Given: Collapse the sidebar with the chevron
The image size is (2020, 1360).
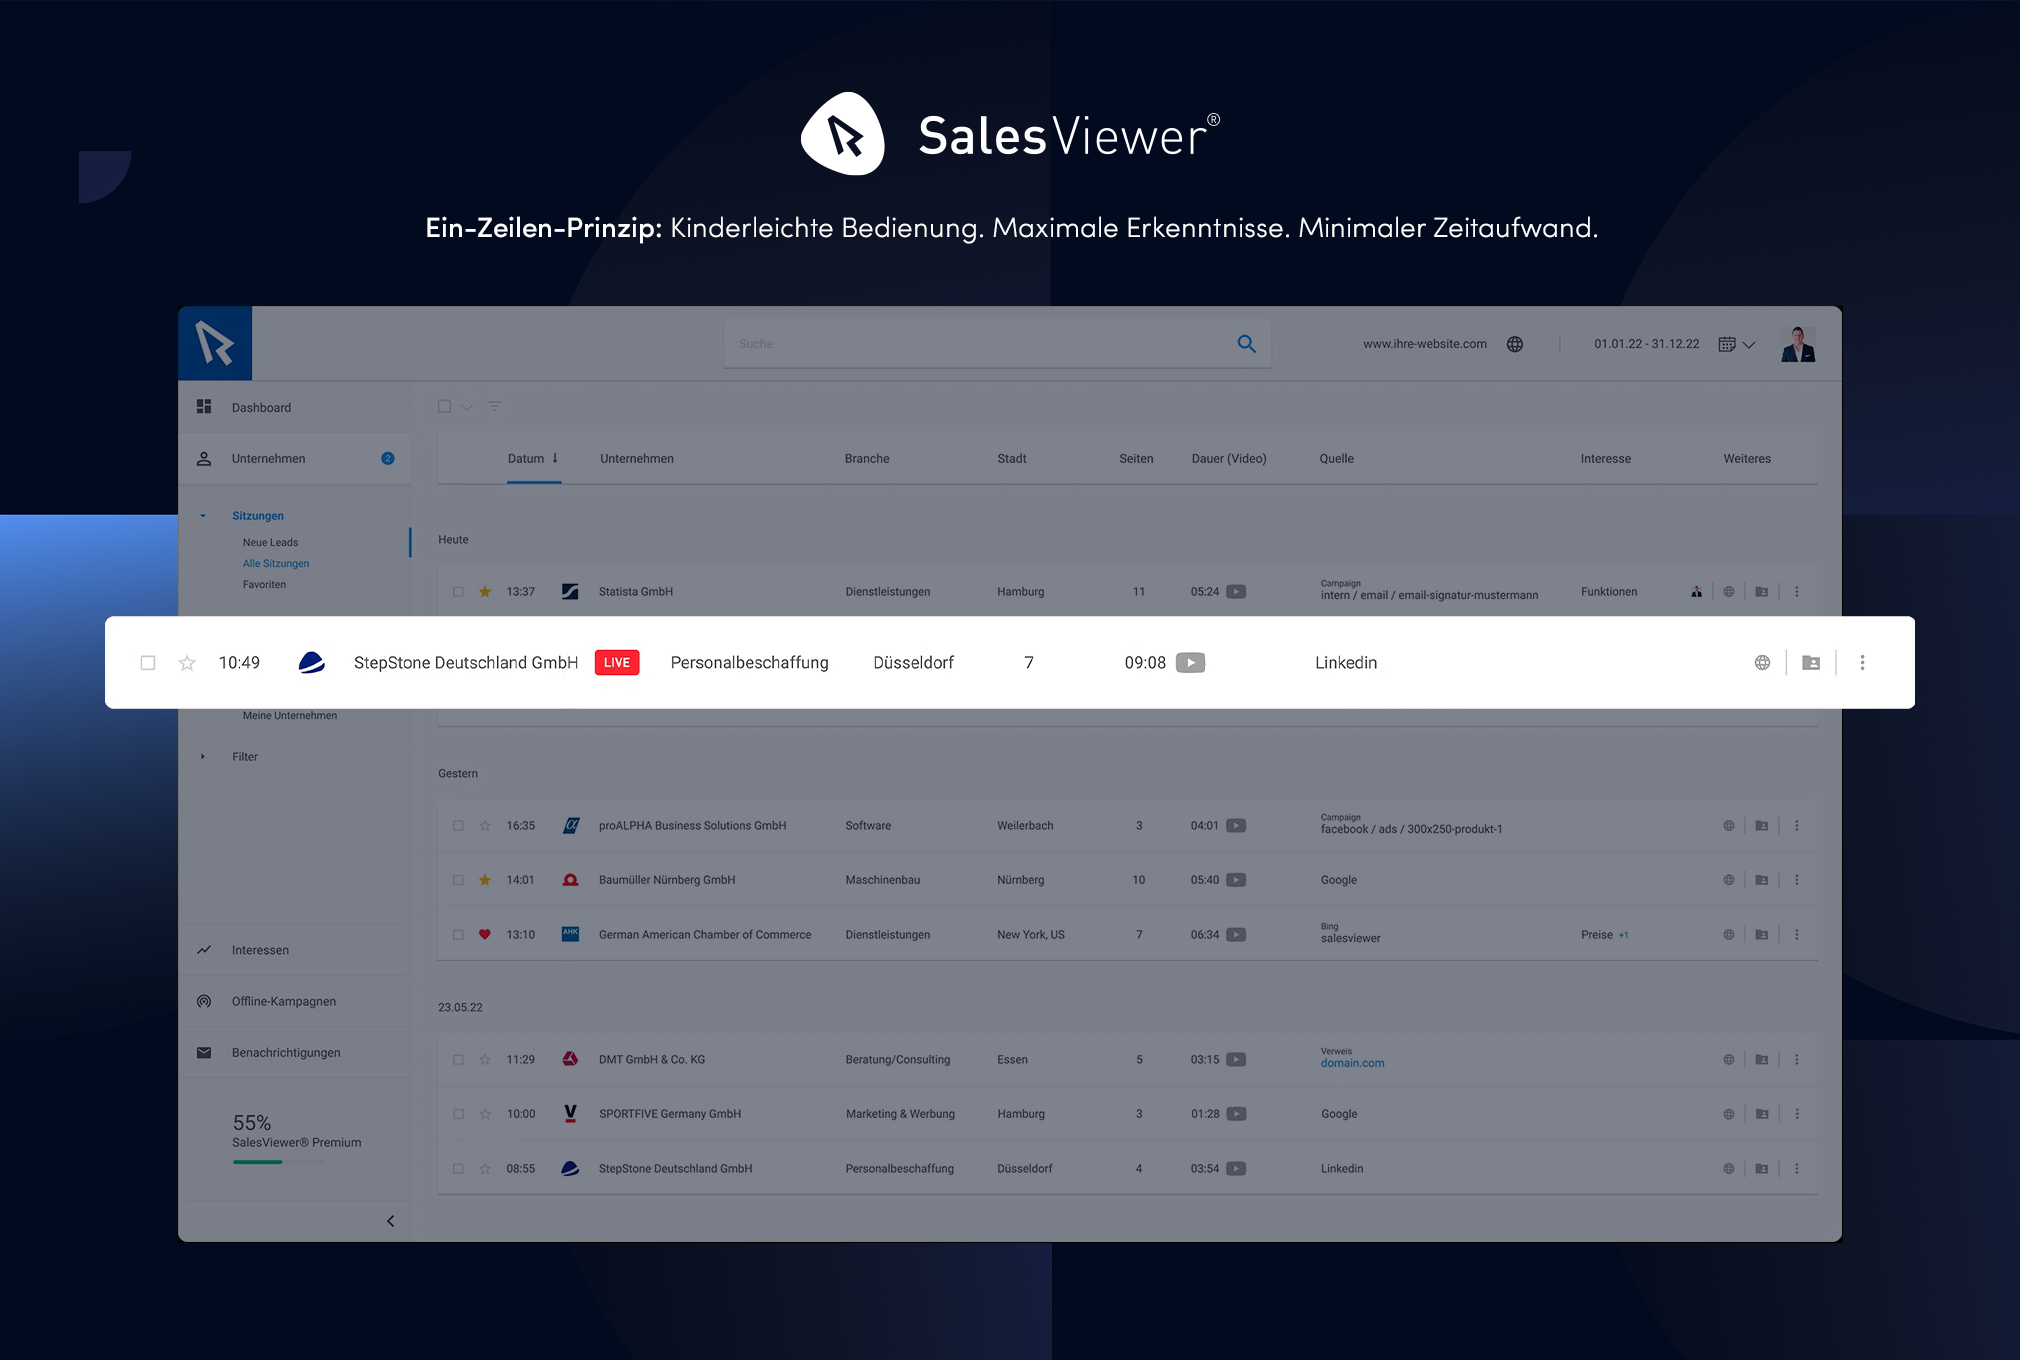Looking at the screenshot, I should point(390,1221).
